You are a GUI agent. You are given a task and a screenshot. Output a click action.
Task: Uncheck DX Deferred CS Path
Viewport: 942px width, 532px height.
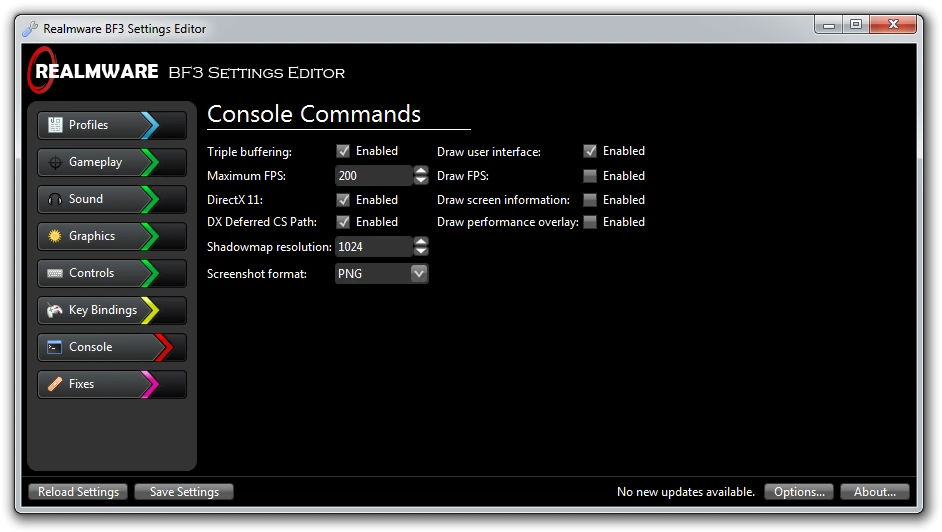343,222
